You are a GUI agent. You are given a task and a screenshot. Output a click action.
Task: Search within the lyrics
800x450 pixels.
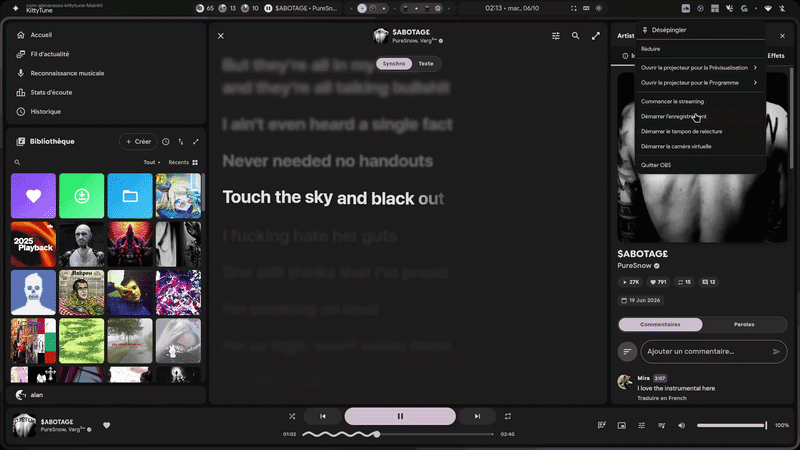576,36
